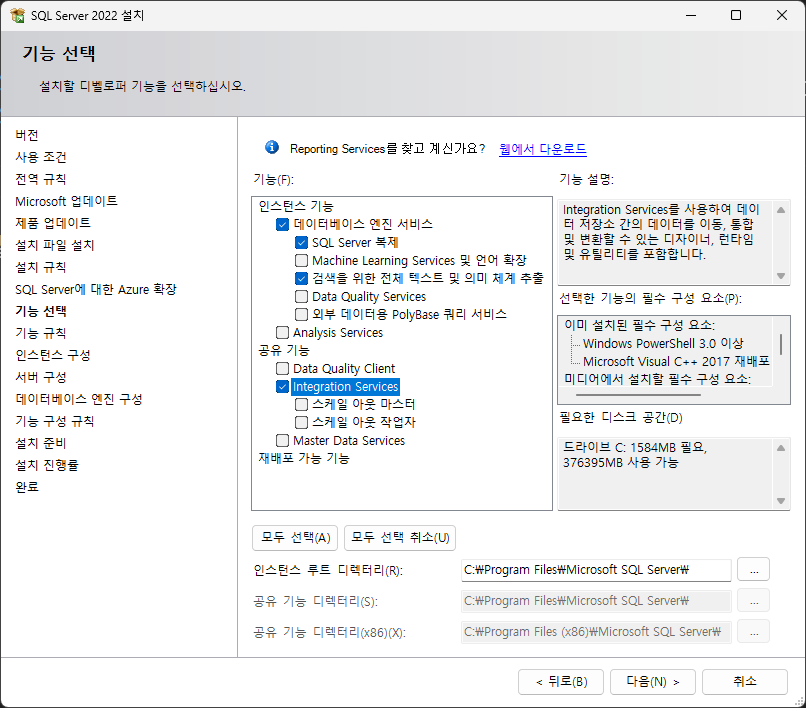Enable Machine Learning Services 및 언어 확장

(x=301, y=261)
